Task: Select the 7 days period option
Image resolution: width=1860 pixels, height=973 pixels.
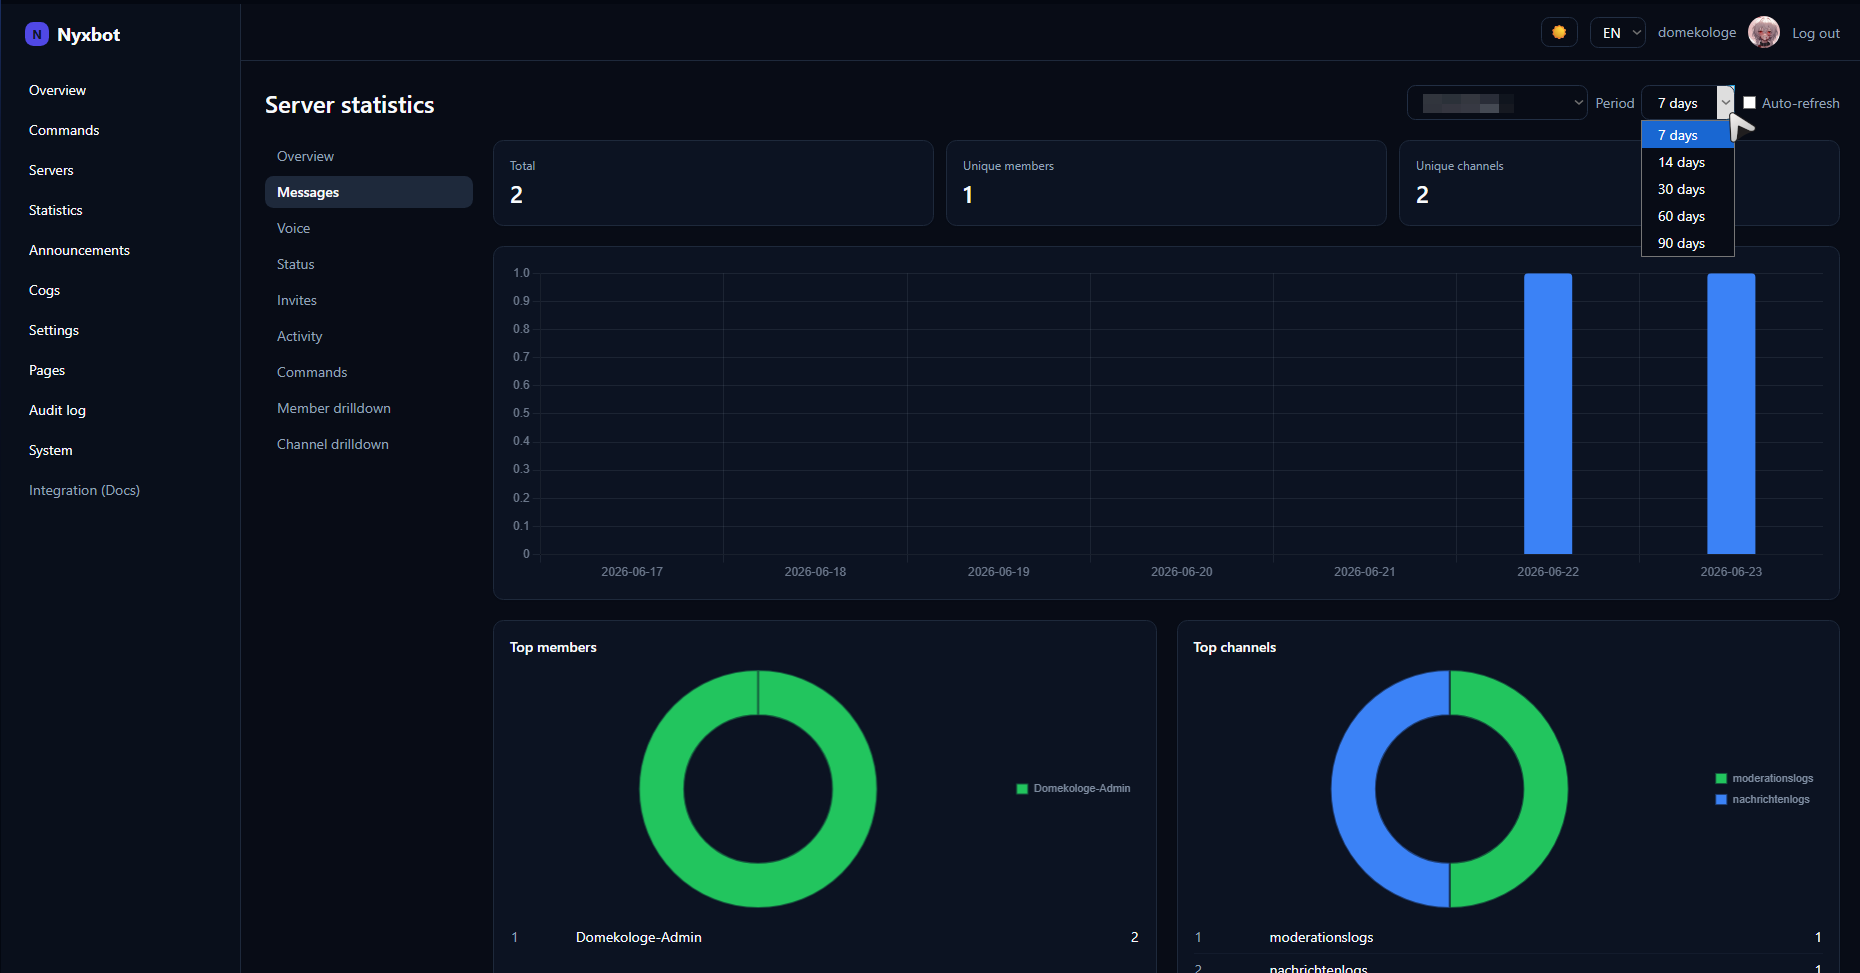Action: [x=1687, y=135]
